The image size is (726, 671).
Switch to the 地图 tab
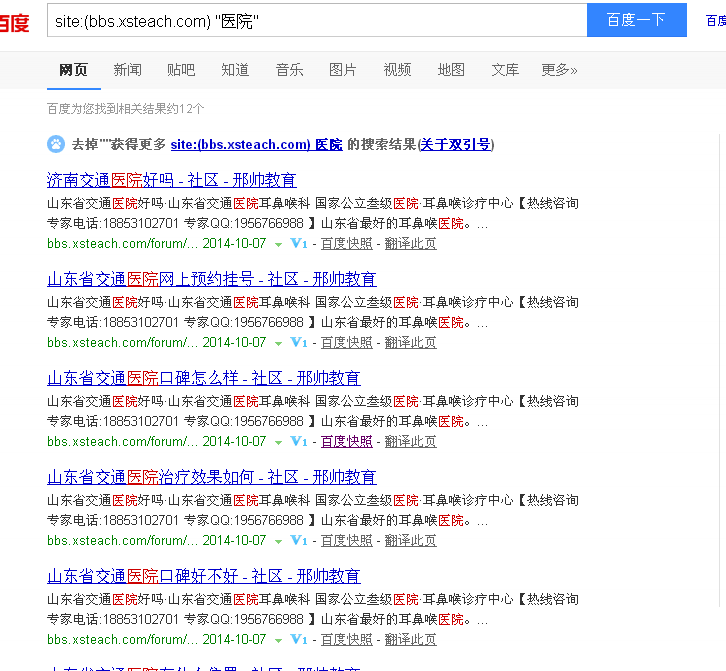coord(451,70)
